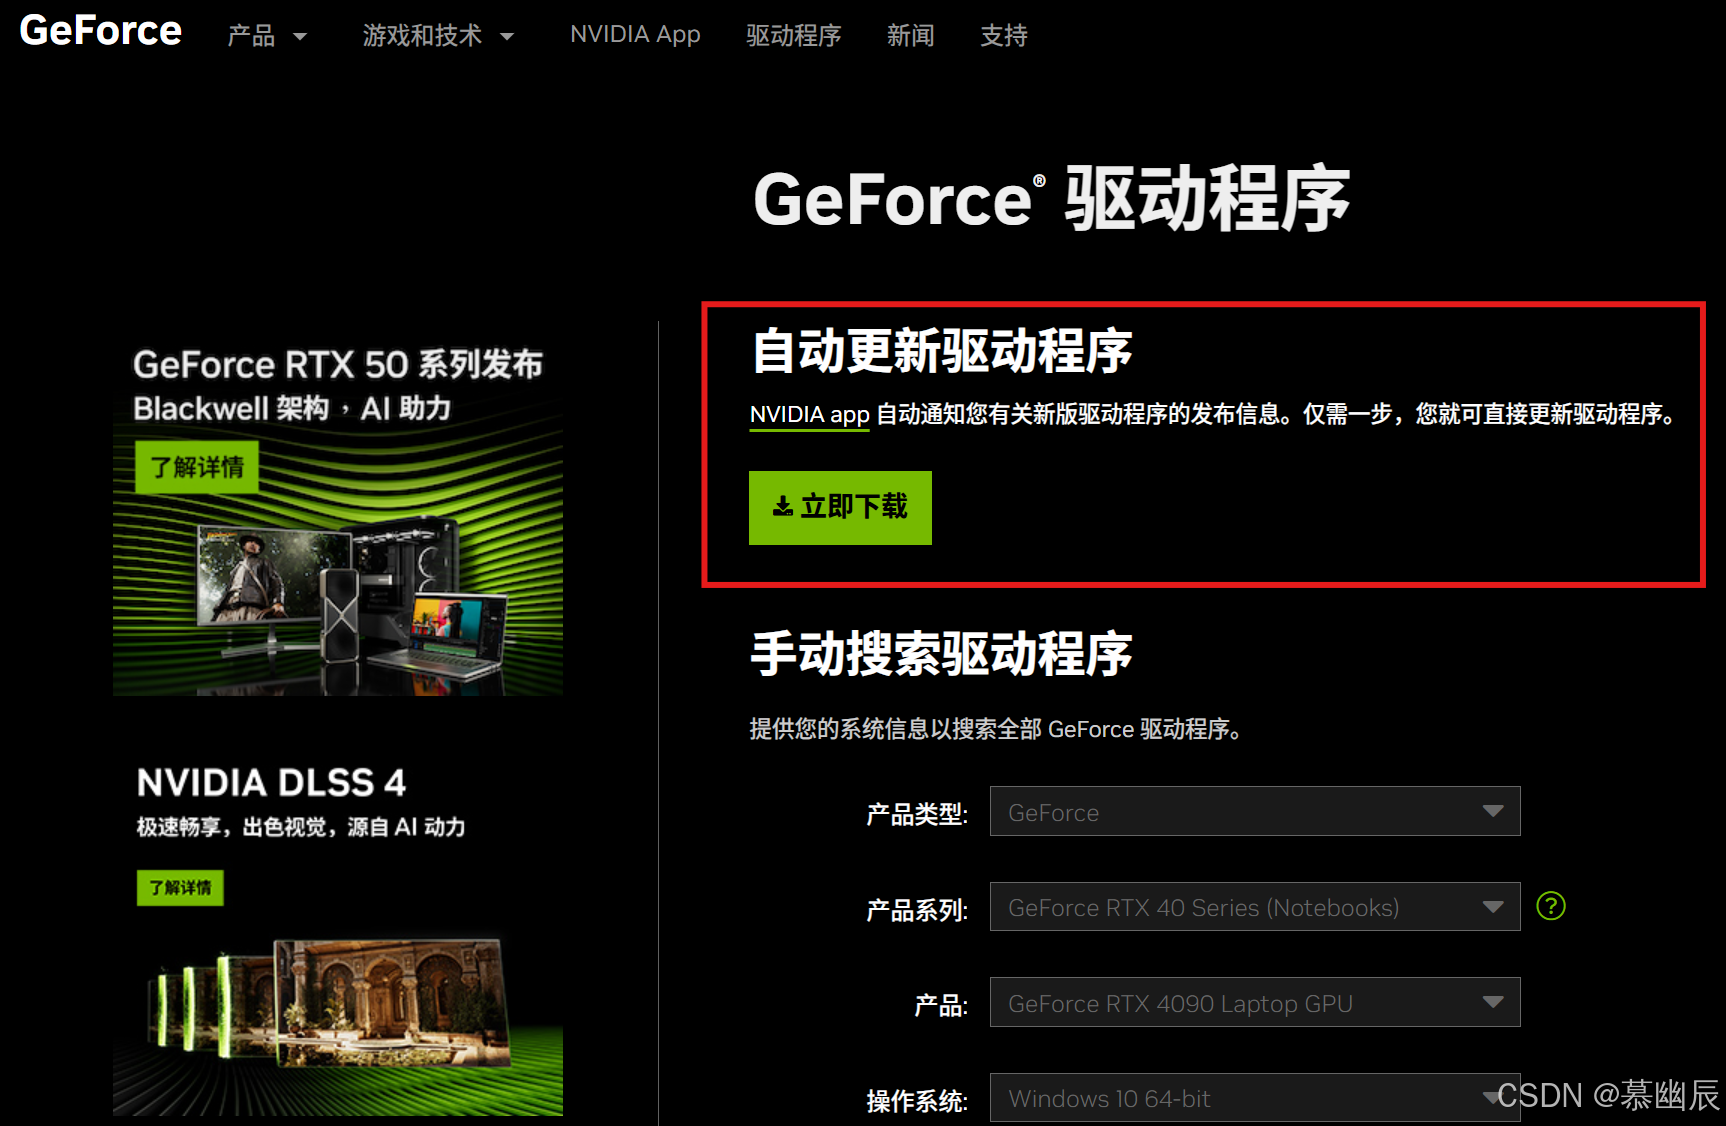
Task: Click the 自动更新驱动程序 heading
Action: pos(941,351)
